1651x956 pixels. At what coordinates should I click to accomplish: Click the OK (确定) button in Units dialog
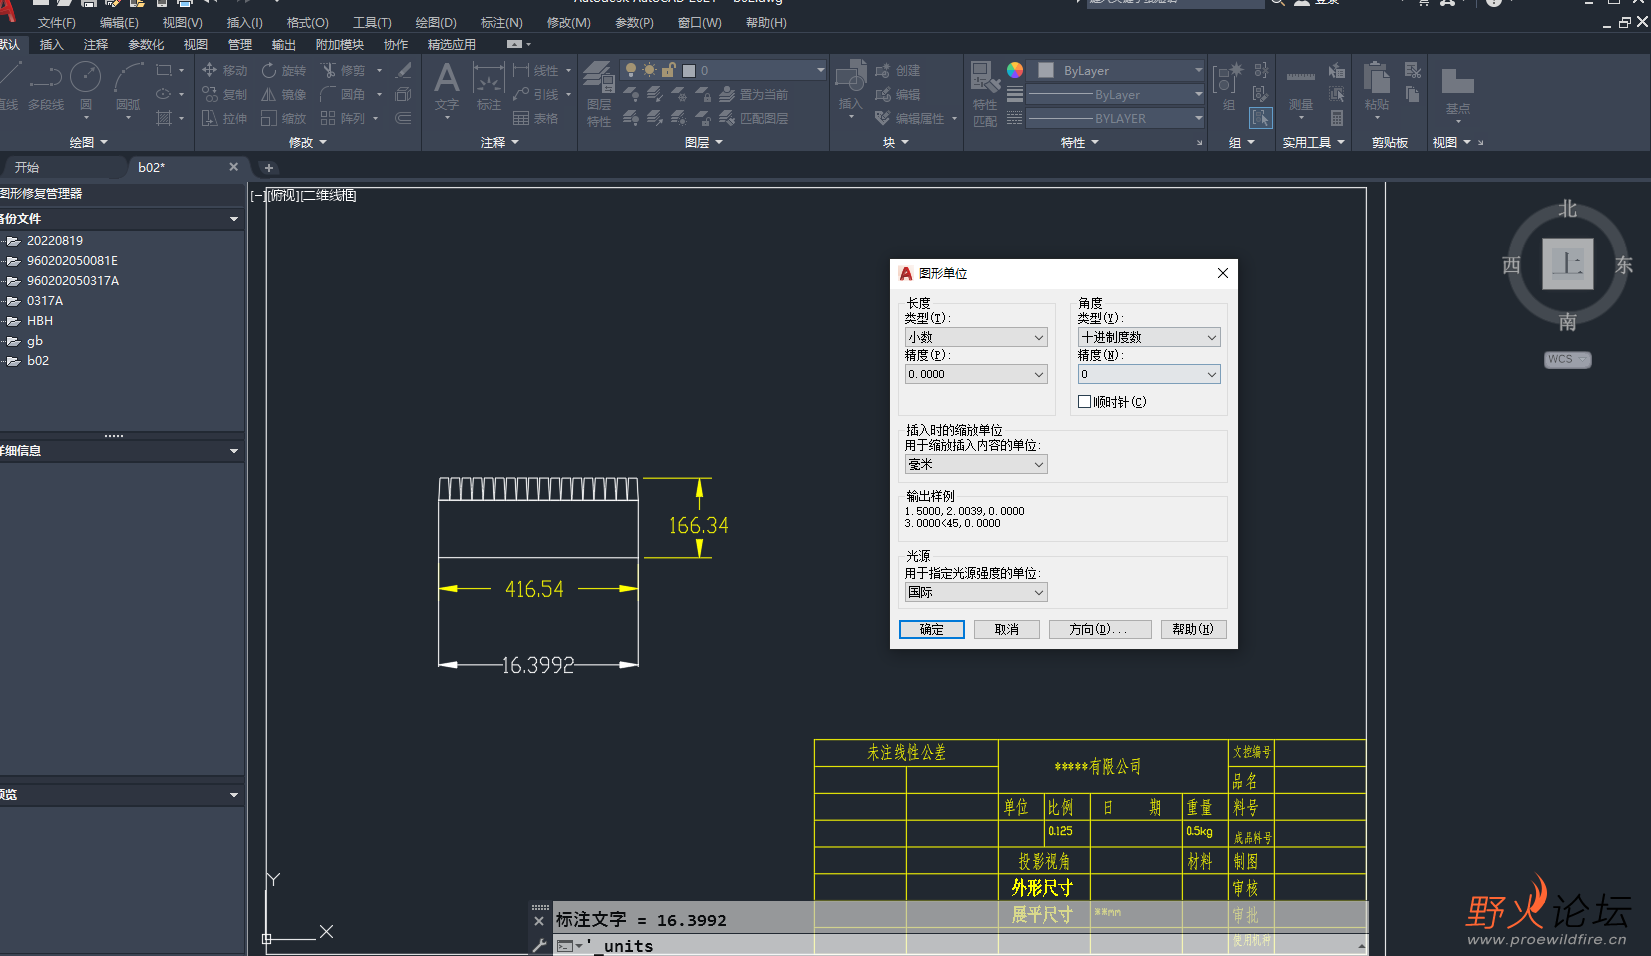click(931, 629)
